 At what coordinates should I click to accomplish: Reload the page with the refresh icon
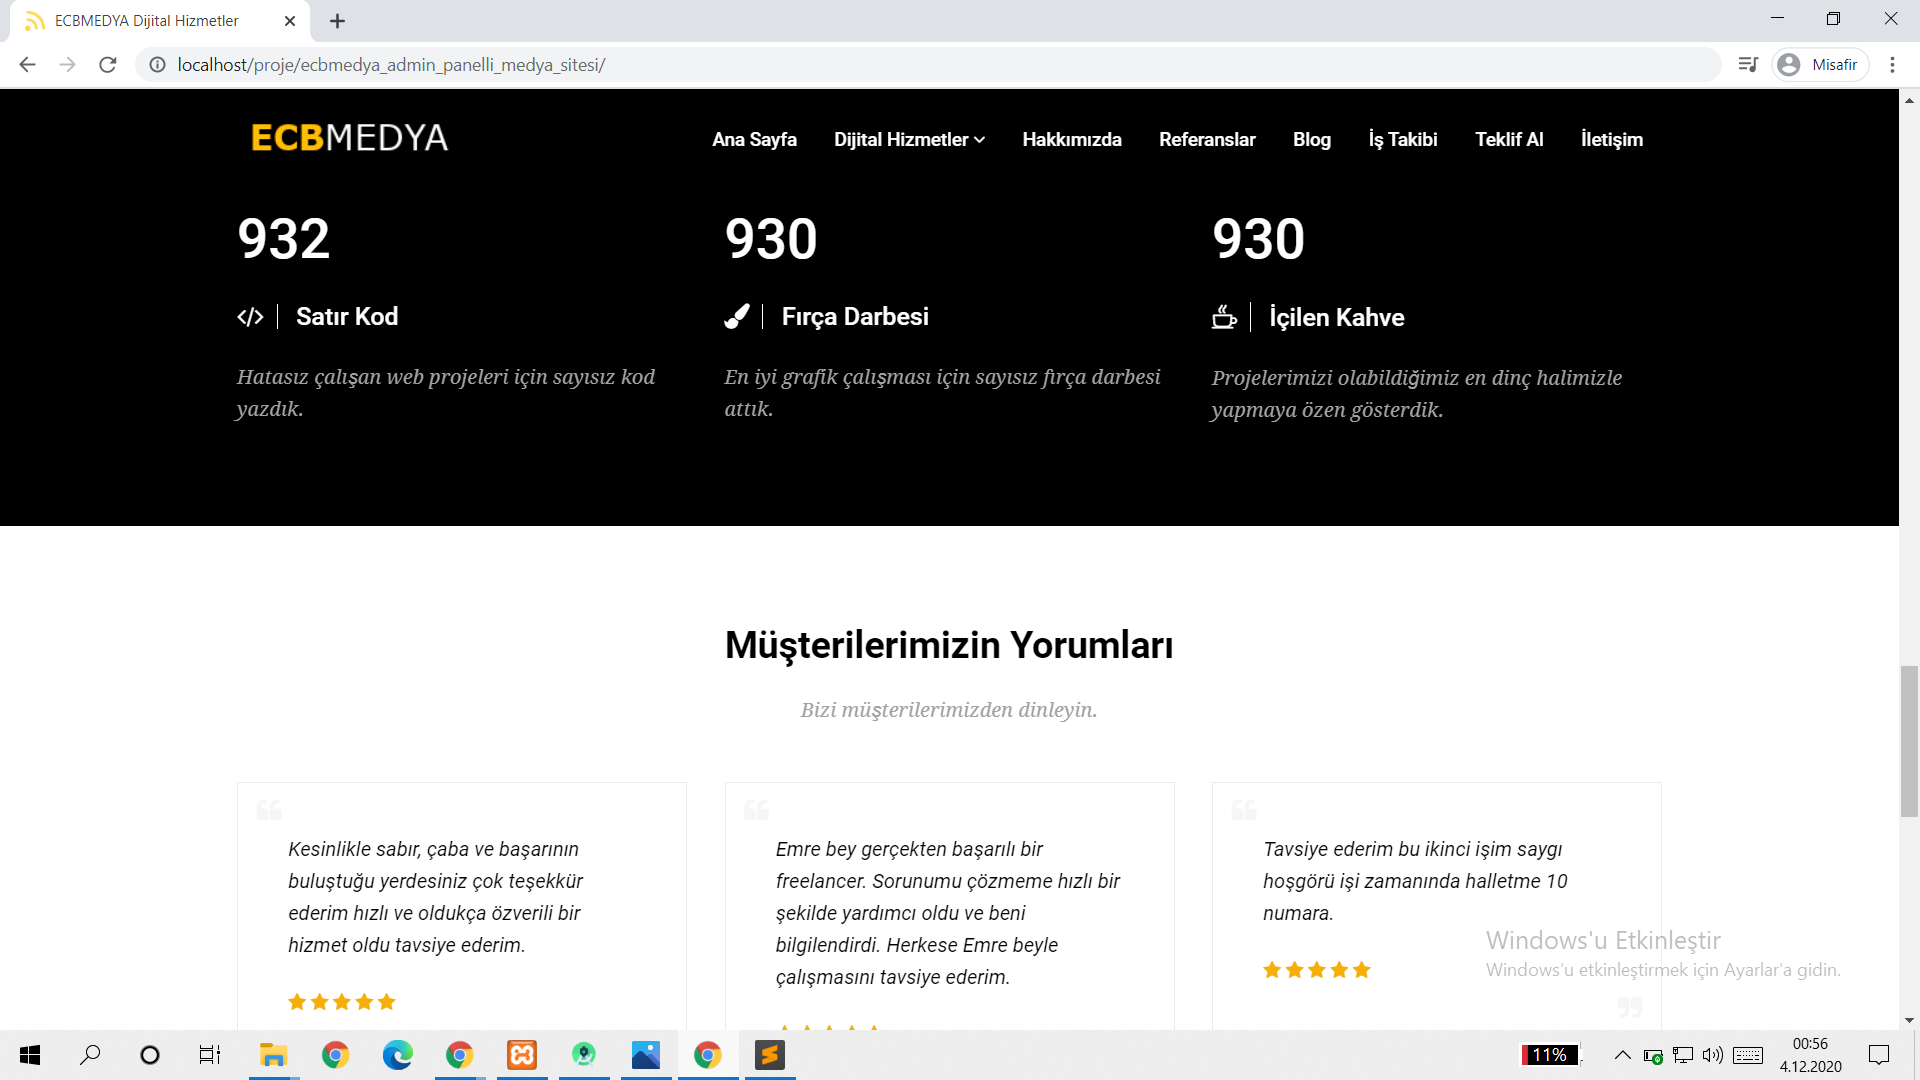(x=108, y=65)
